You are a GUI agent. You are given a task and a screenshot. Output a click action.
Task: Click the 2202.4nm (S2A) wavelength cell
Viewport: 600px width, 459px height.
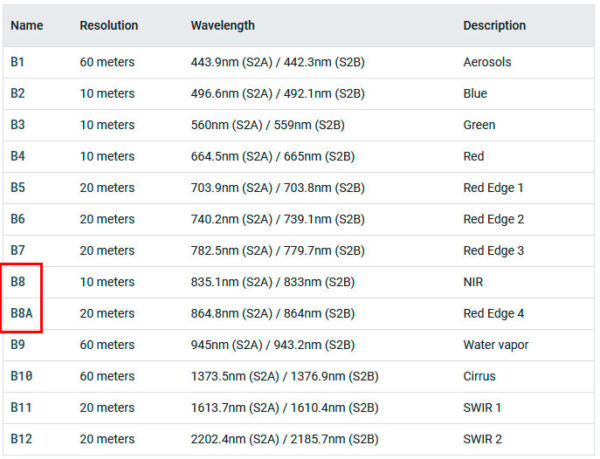point(285,439)
